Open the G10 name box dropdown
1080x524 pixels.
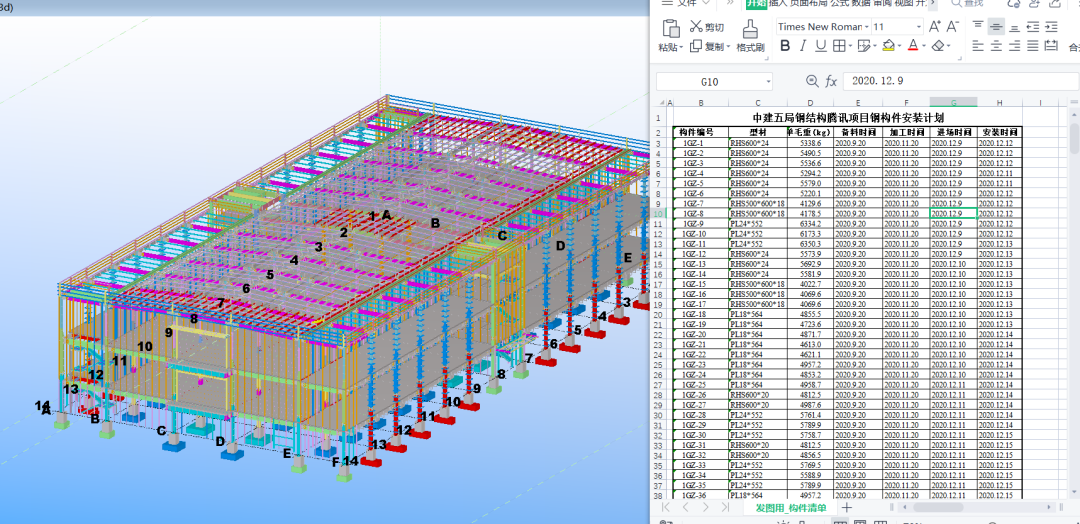[767, 81]
